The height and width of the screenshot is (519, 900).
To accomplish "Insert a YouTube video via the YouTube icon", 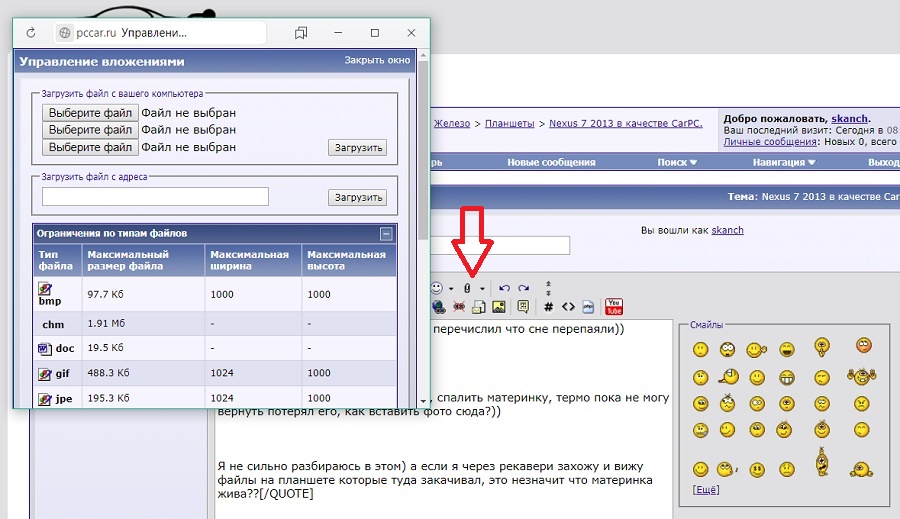I will 614,306.
